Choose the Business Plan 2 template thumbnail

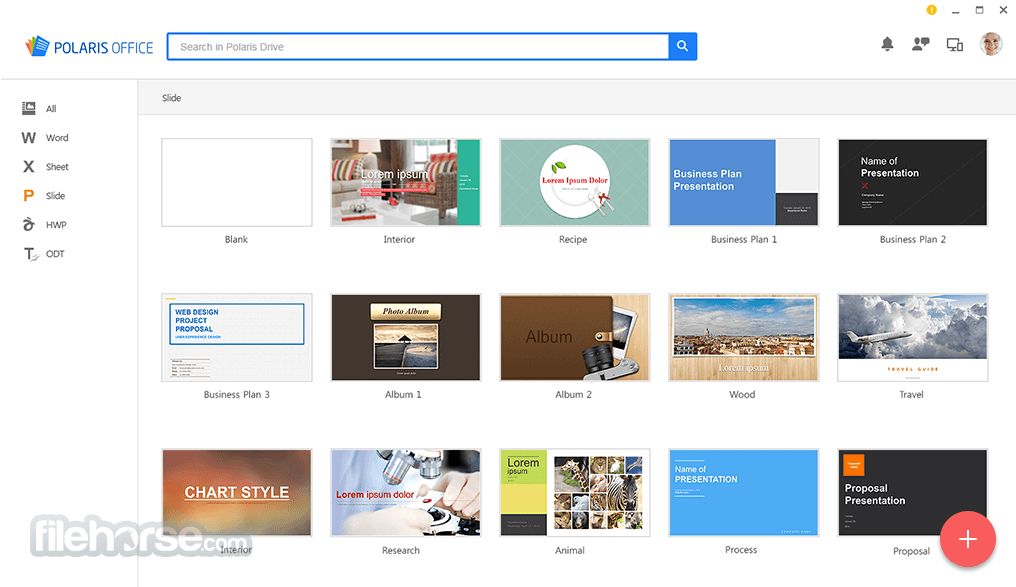(x=912, y=182)
